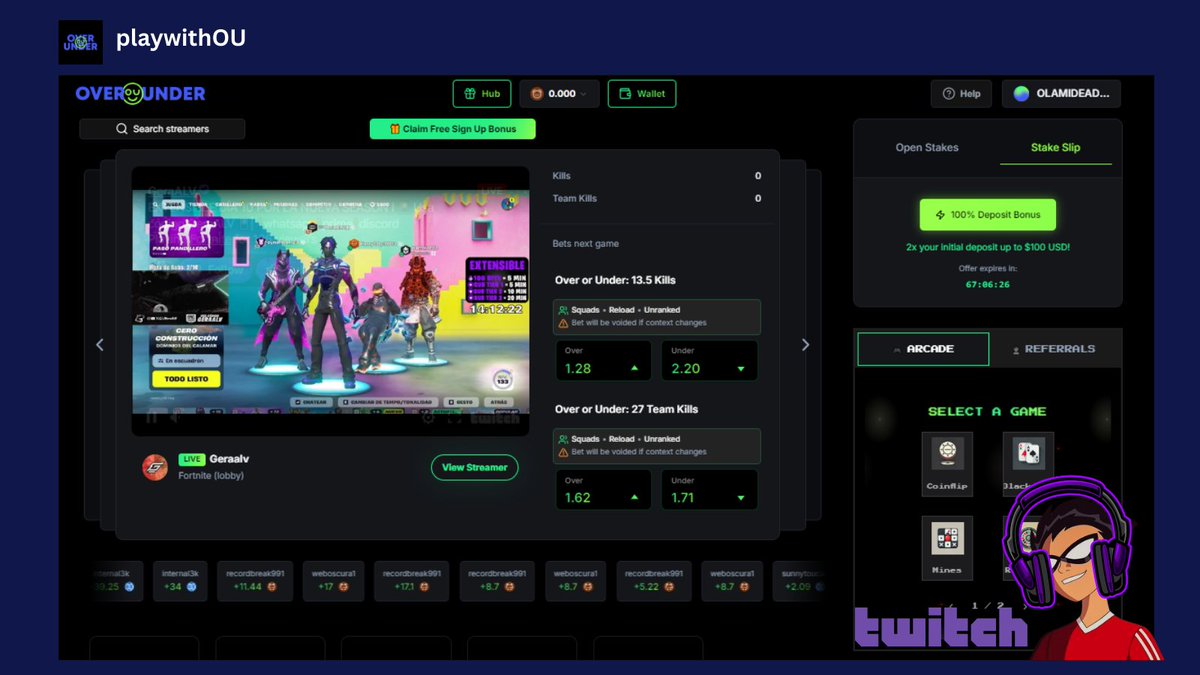Click the playwithOU account name
1200x675 pixels.
pos(181,38)
